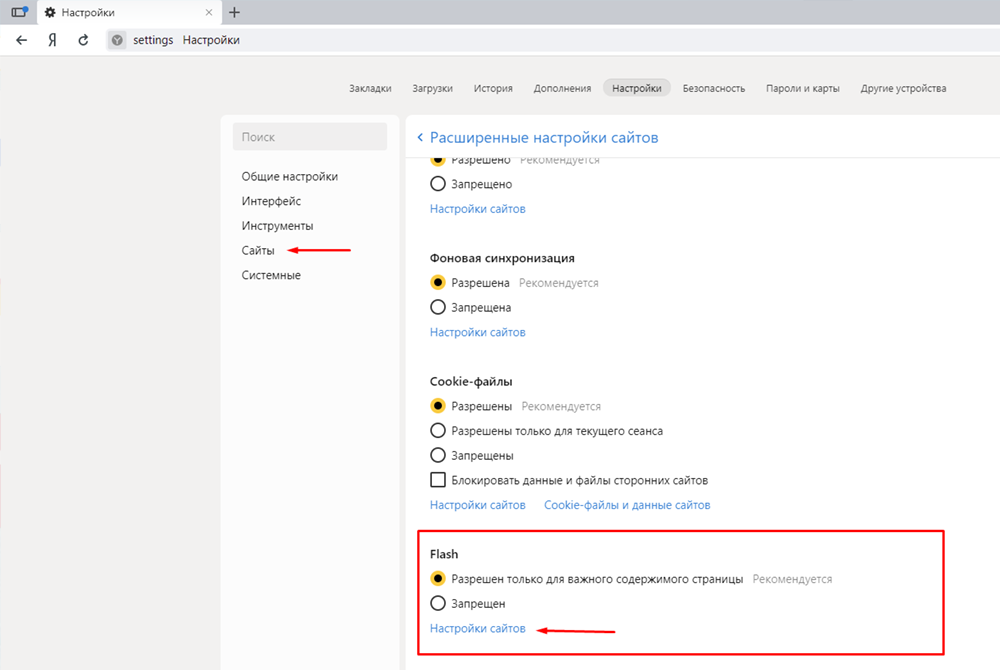Click the site protection icon in address bar
Screen dimensions: 1000x670
[117, 40]
